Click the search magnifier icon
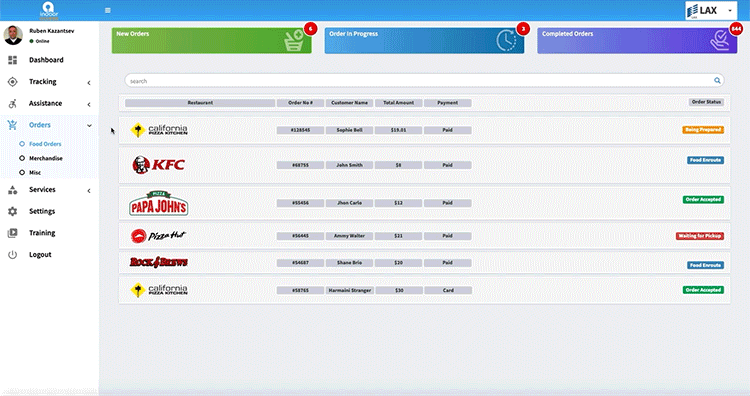Image resolution: width=750 pixels, height=396 pixels. pos(717,81)
